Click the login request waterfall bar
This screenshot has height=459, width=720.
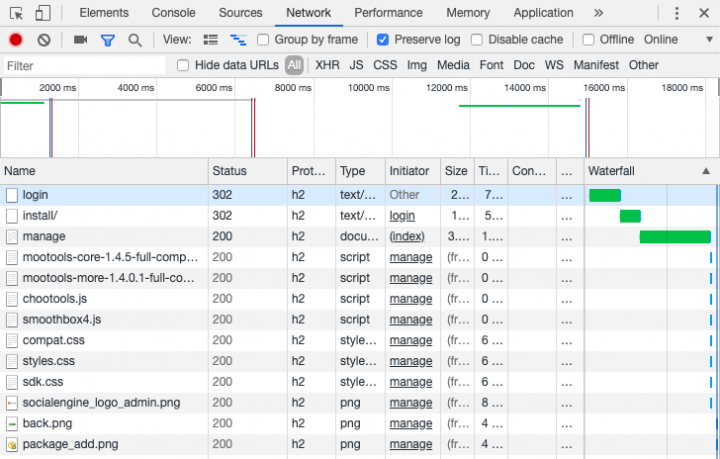point(605,196)
